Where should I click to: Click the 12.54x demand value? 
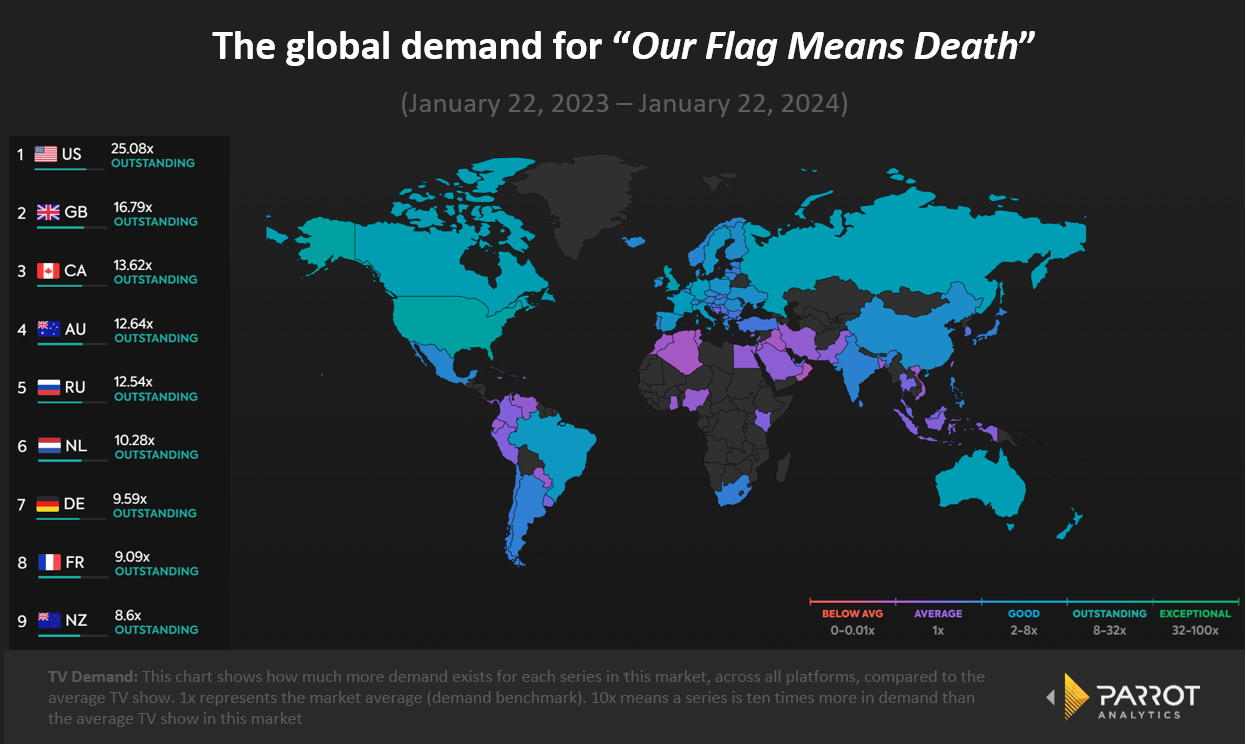[134, 381]
